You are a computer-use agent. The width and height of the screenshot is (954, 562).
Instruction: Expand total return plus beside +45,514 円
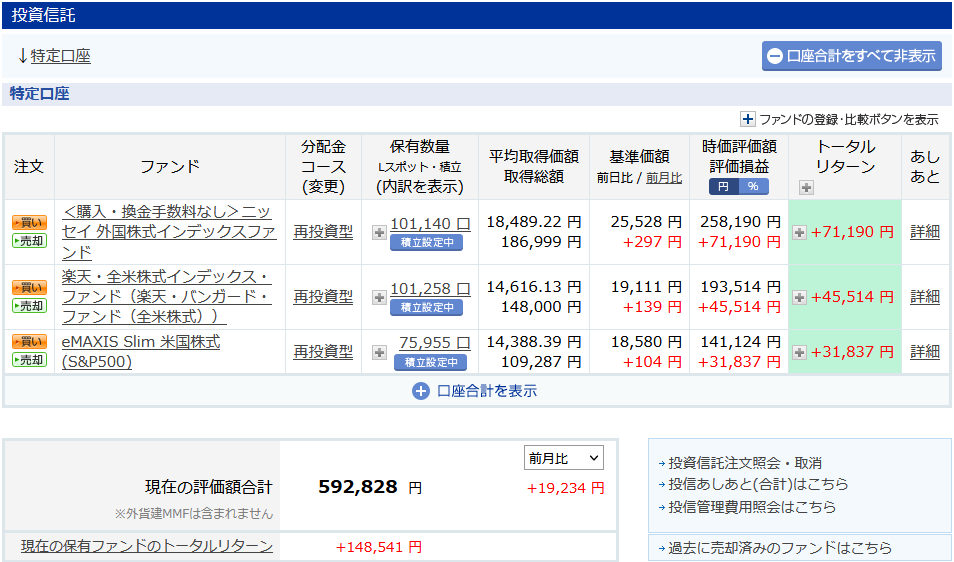coord(799,297)
